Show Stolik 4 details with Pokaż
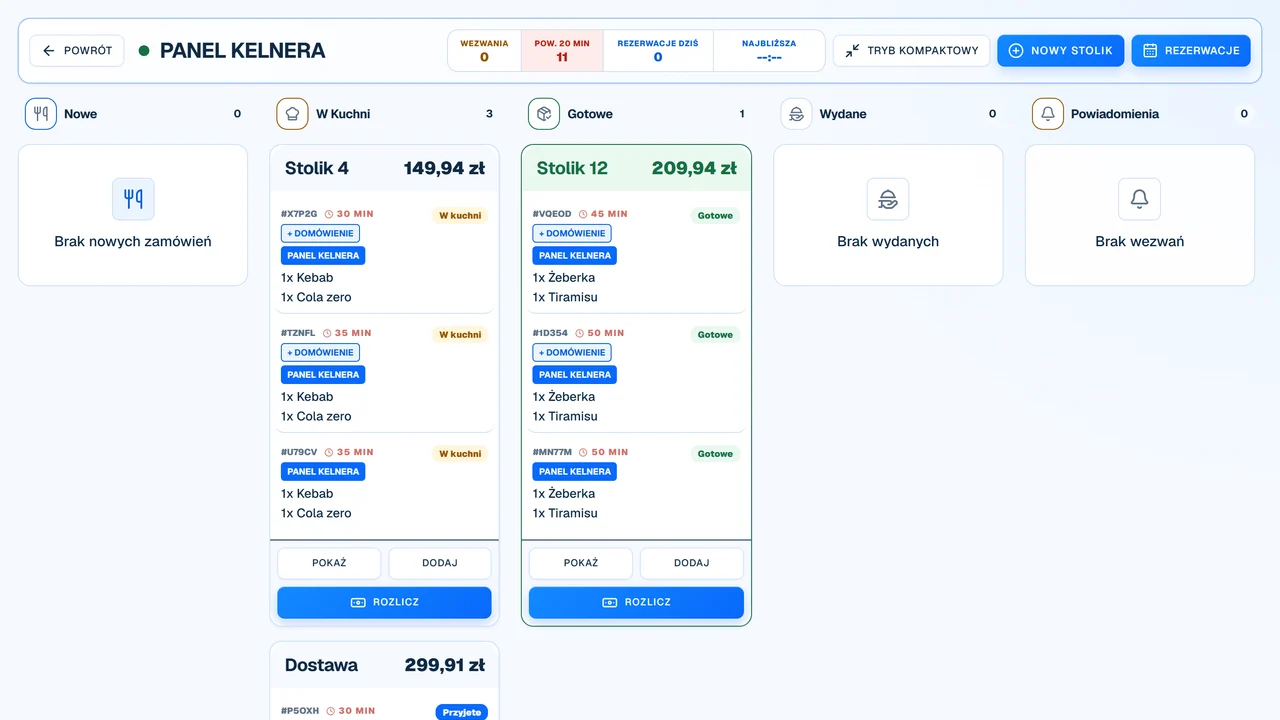Screen dimensions: 1280x720 [329, 563]
